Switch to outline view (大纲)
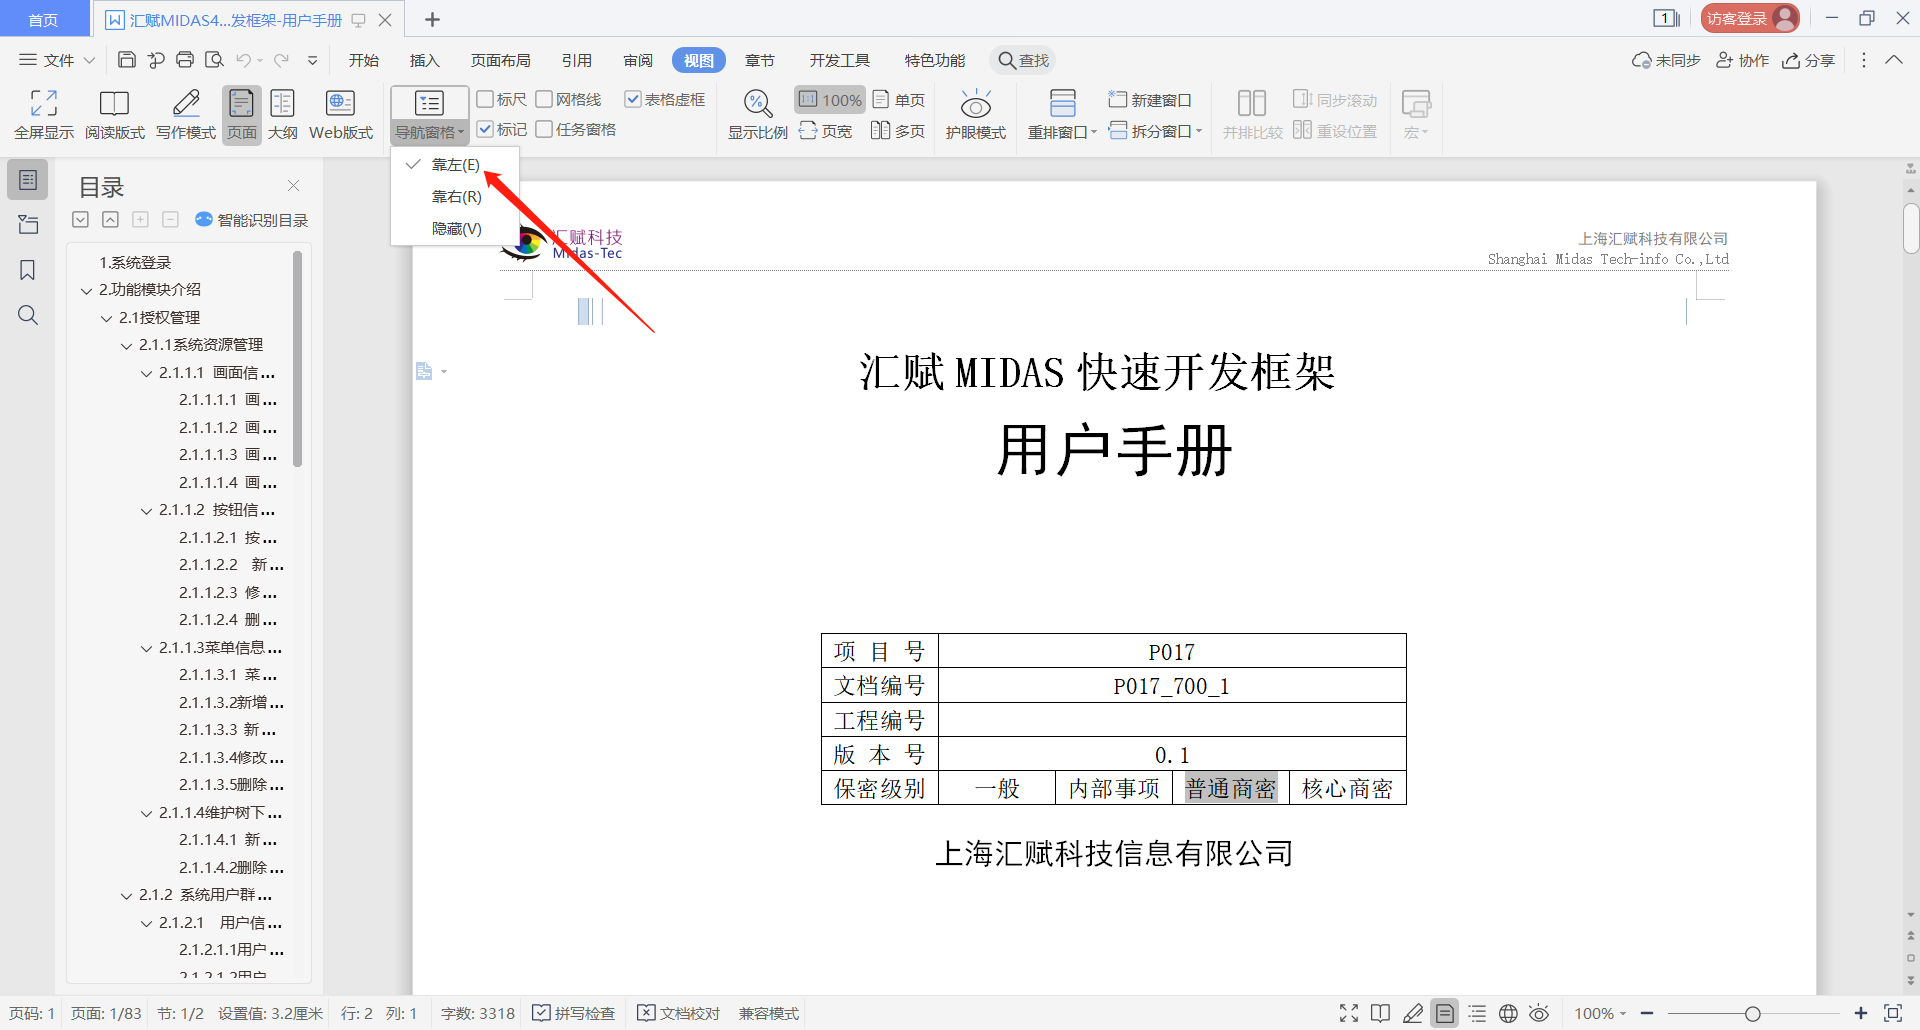The width and height of the screenshot is (1920, 1030). [283, 115]
